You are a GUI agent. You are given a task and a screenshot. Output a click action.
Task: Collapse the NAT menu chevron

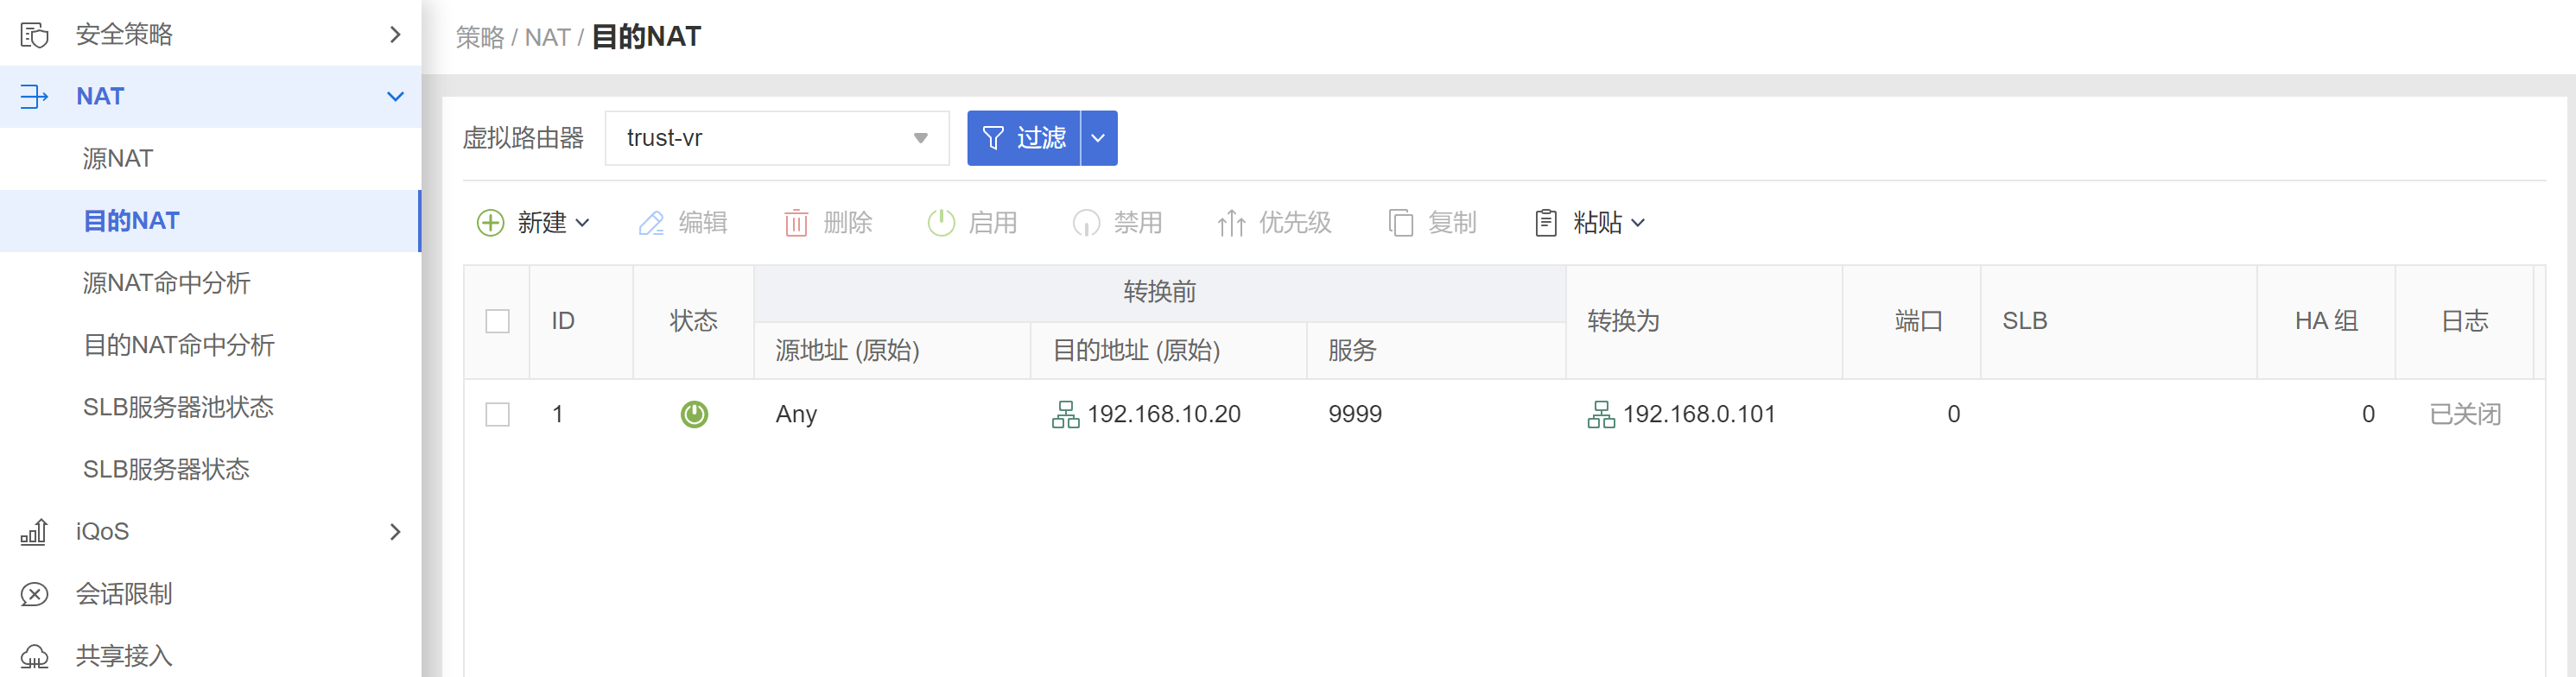tap(395, 97)
